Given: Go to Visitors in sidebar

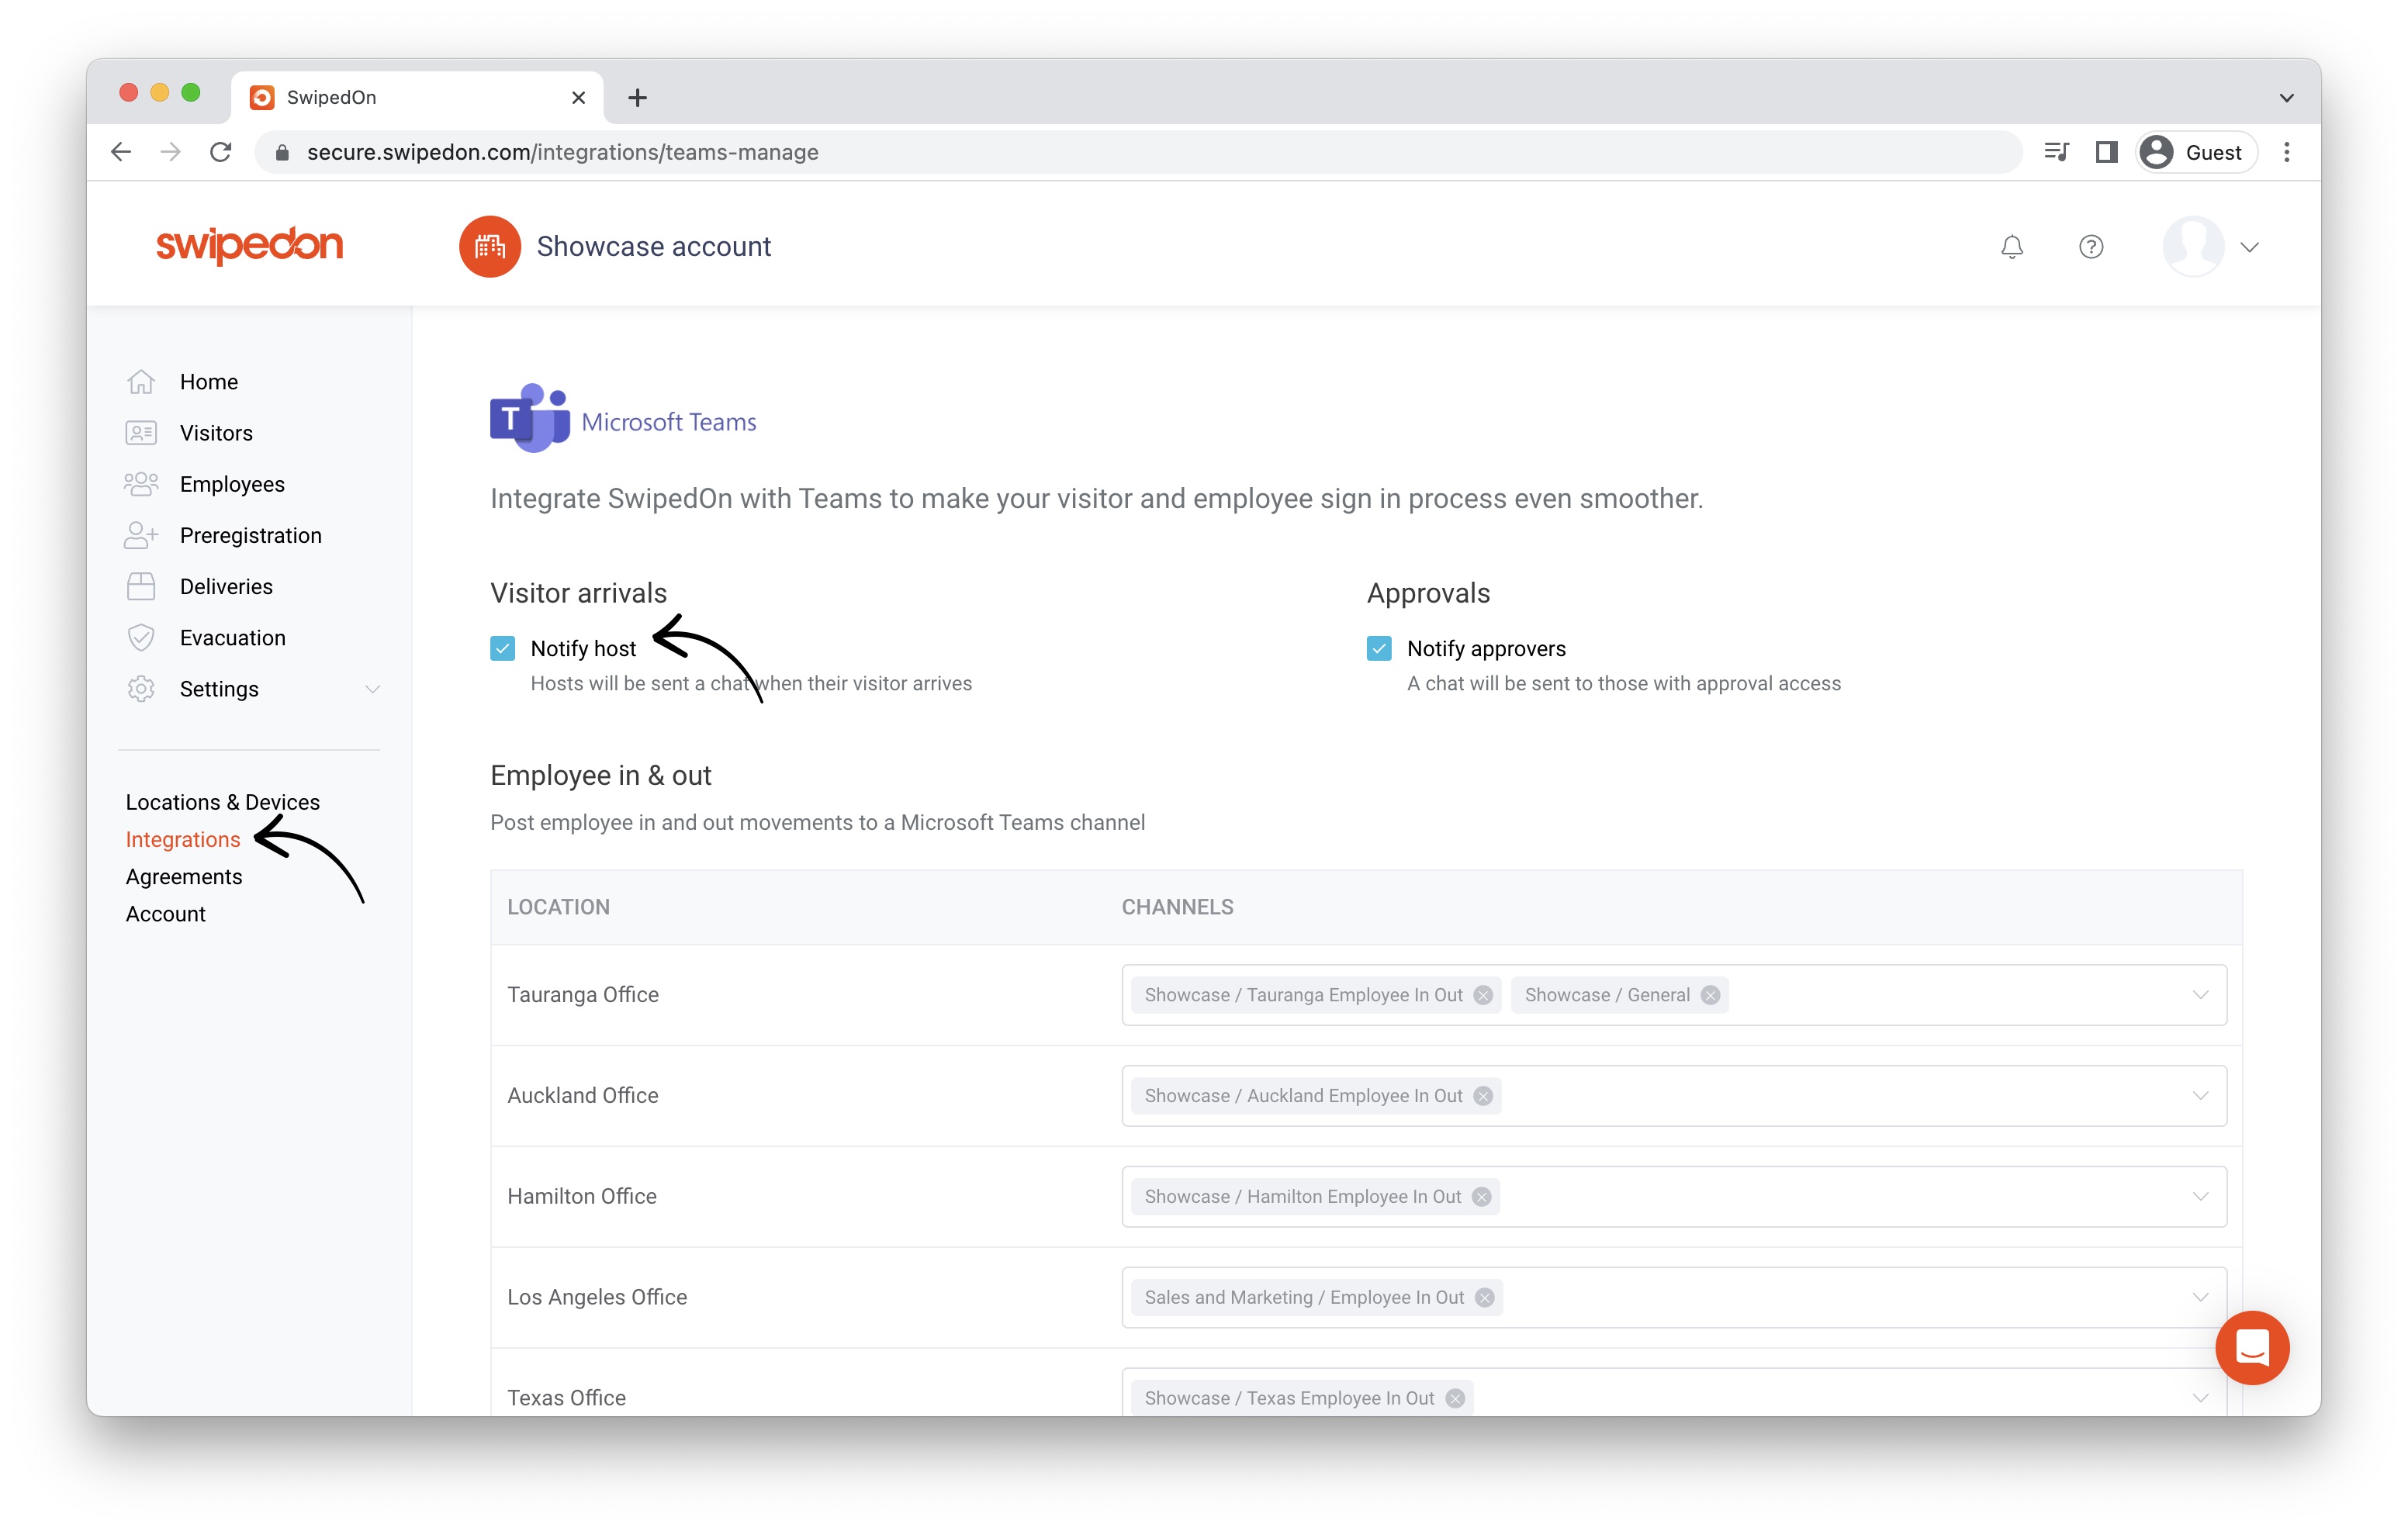Looking at the screenshot, I should (216, 433).
